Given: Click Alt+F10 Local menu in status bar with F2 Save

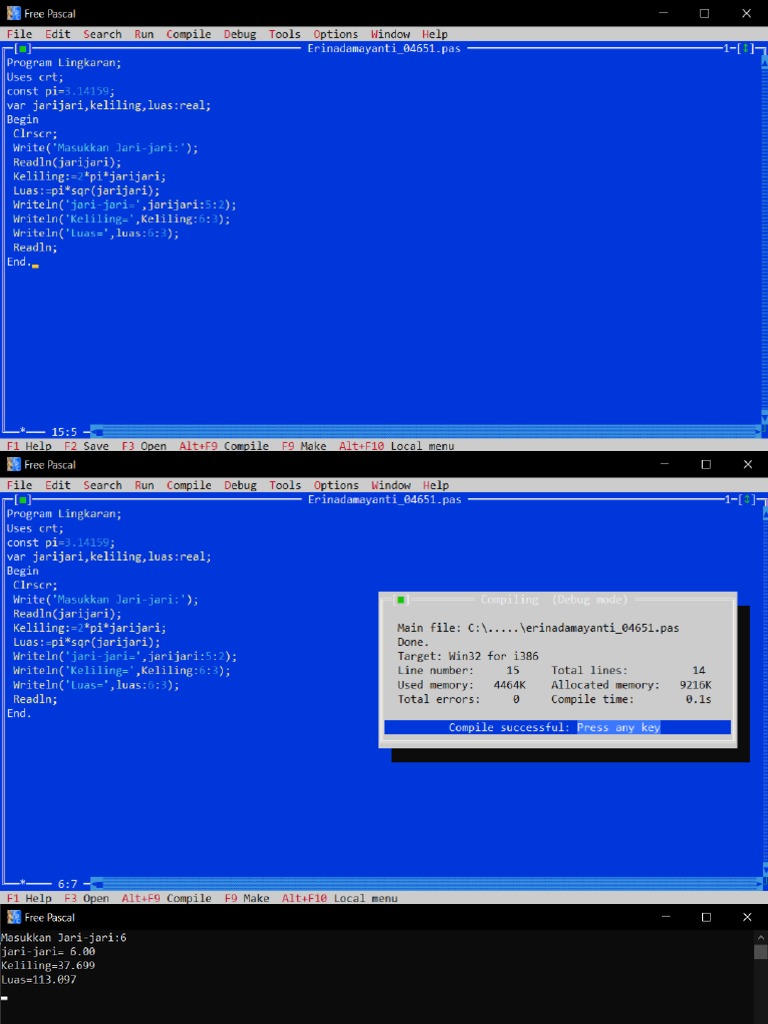Looking at the screenshot, I should 396,446.
